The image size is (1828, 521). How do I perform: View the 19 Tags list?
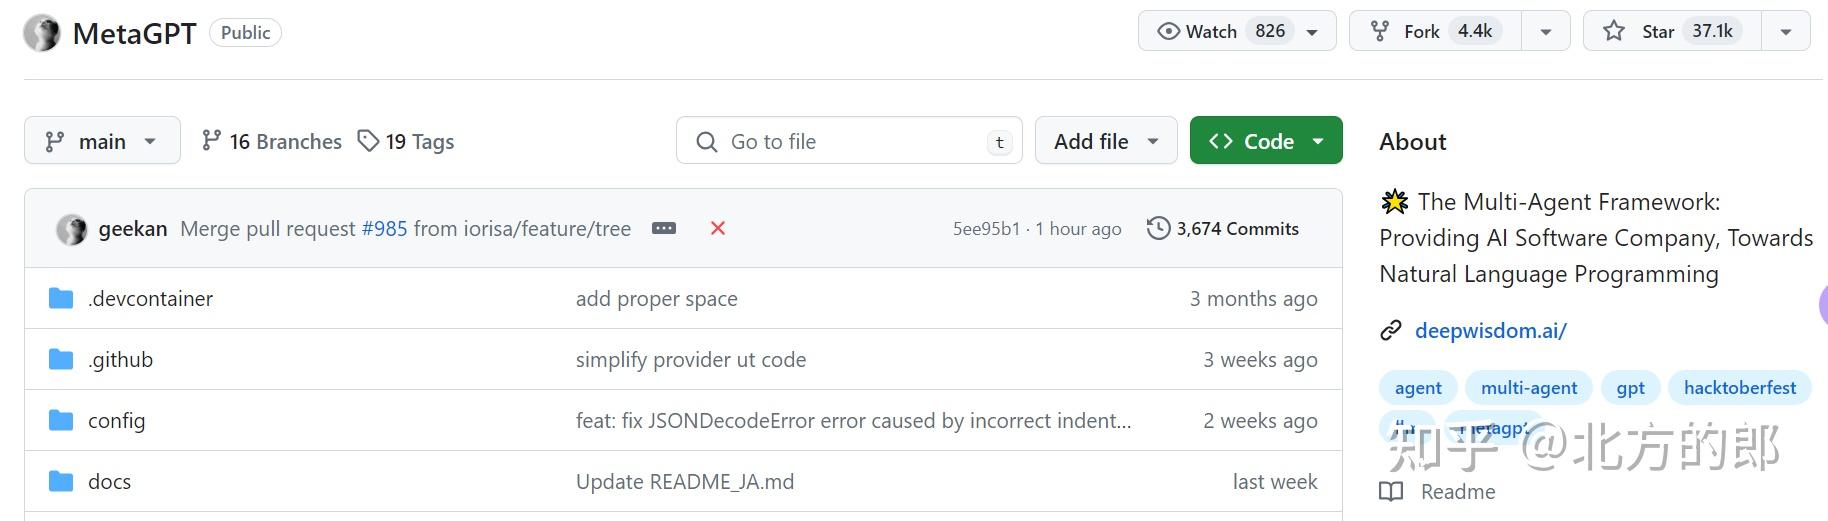(x=406, y=141)
